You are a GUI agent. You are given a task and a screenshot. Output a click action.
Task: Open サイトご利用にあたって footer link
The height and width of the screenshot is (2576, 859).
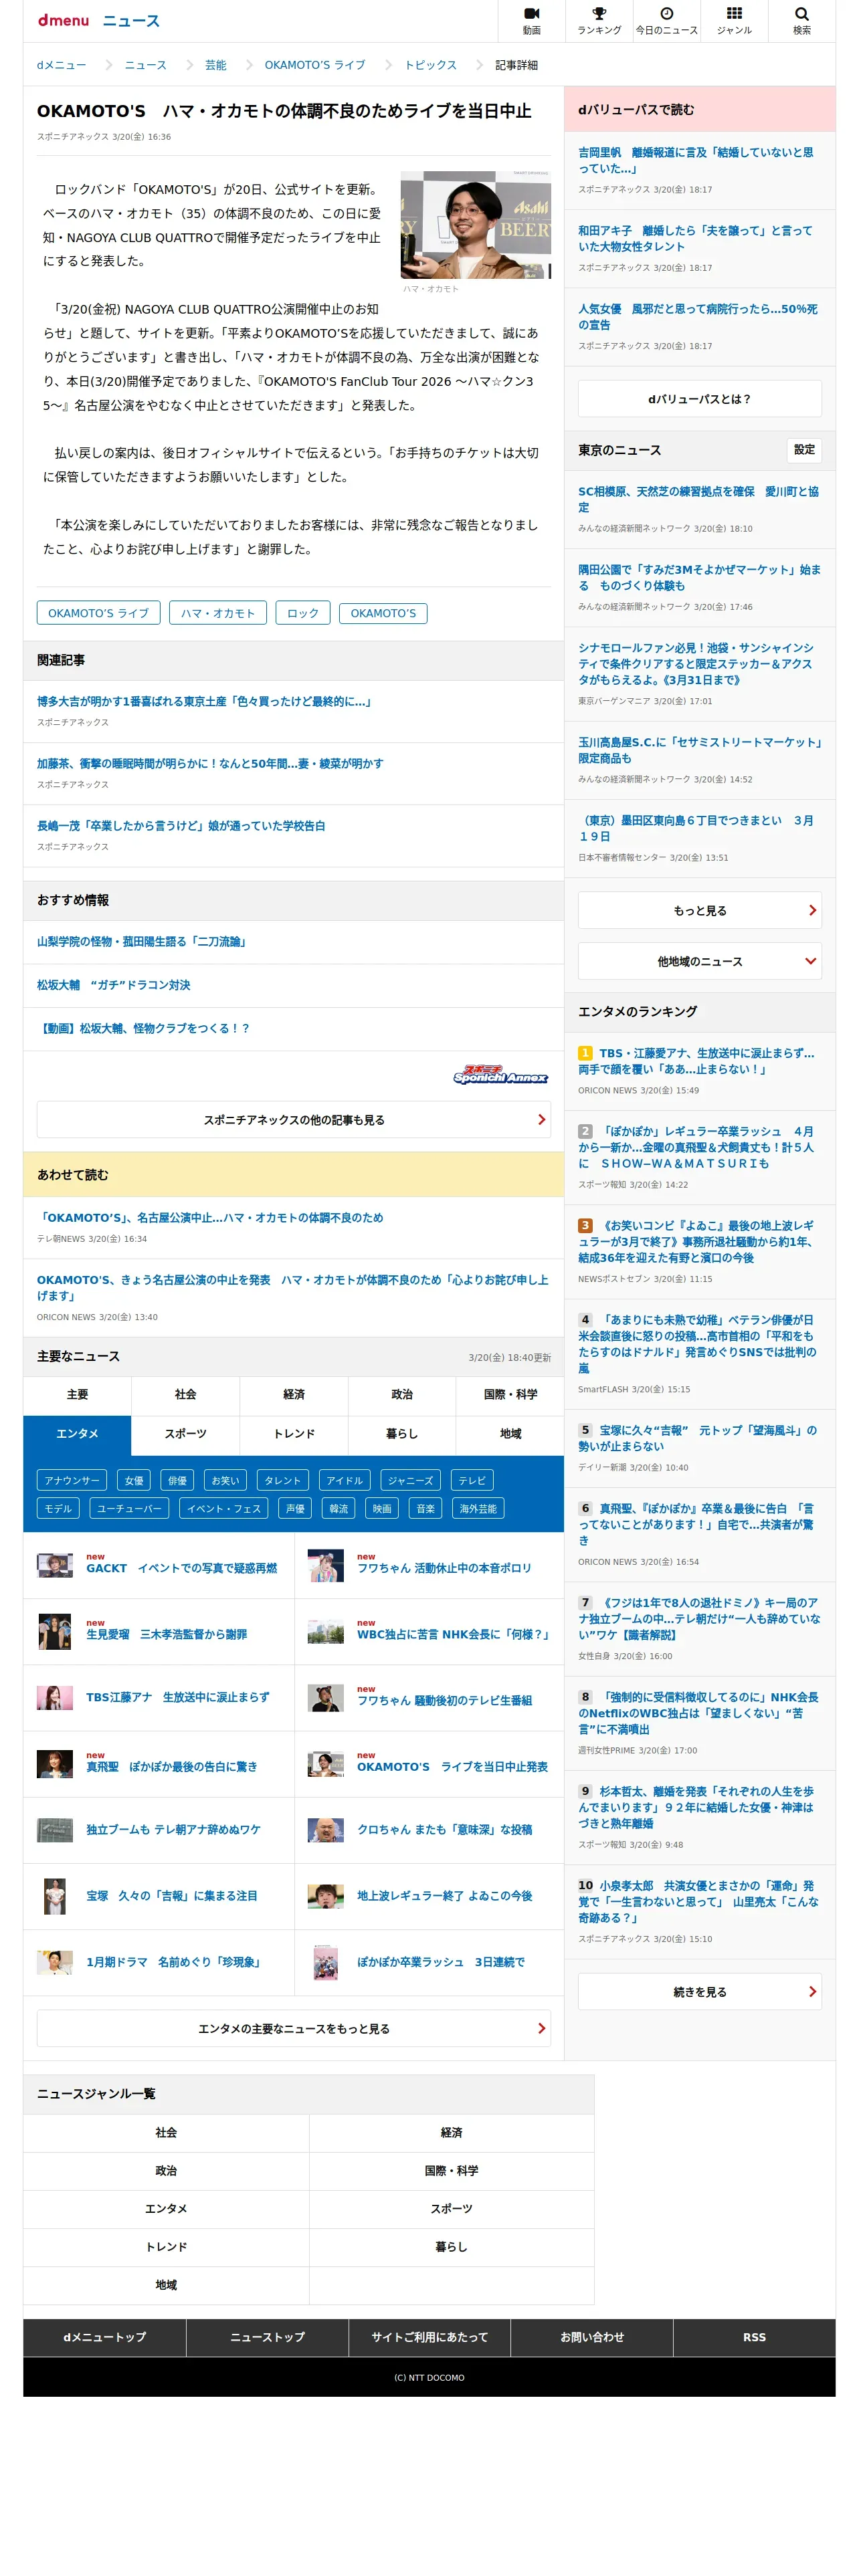pos(429,2337)
